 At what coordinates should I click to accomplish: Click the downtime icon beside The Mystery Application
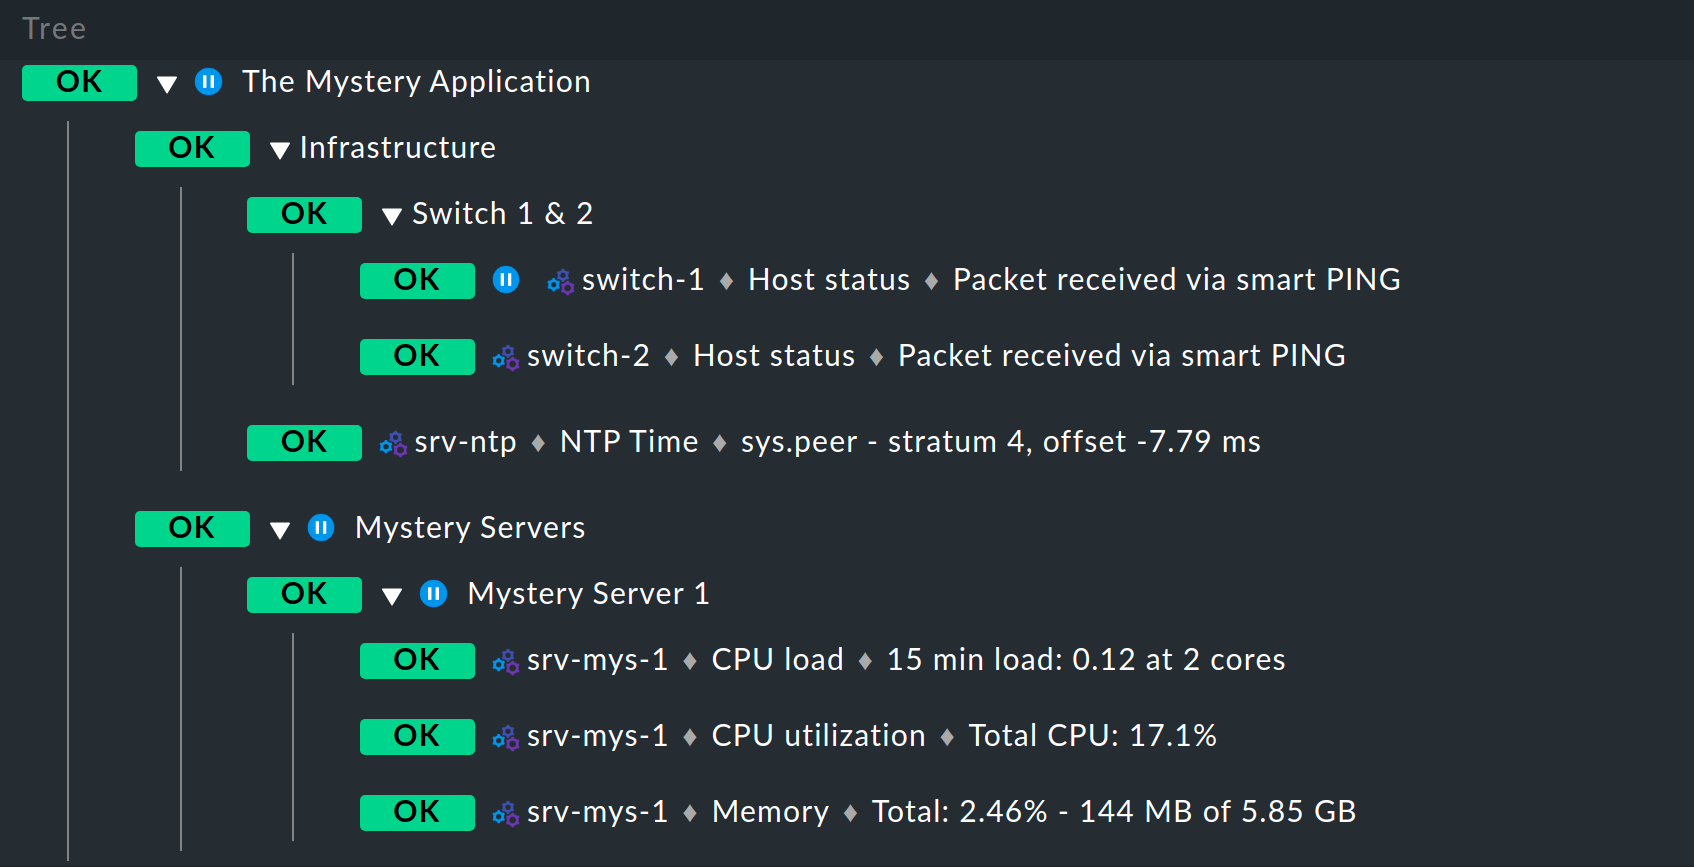pos(208,82)
